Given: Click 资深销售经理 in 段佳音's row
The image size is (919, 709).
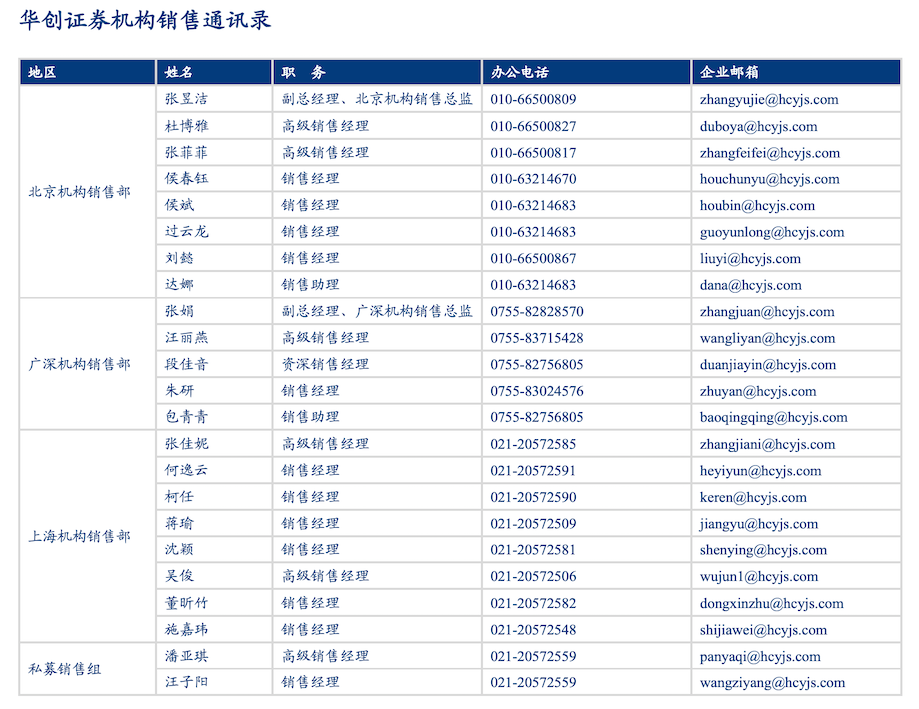Looking at the screenshot, I should tap(325, 364).
